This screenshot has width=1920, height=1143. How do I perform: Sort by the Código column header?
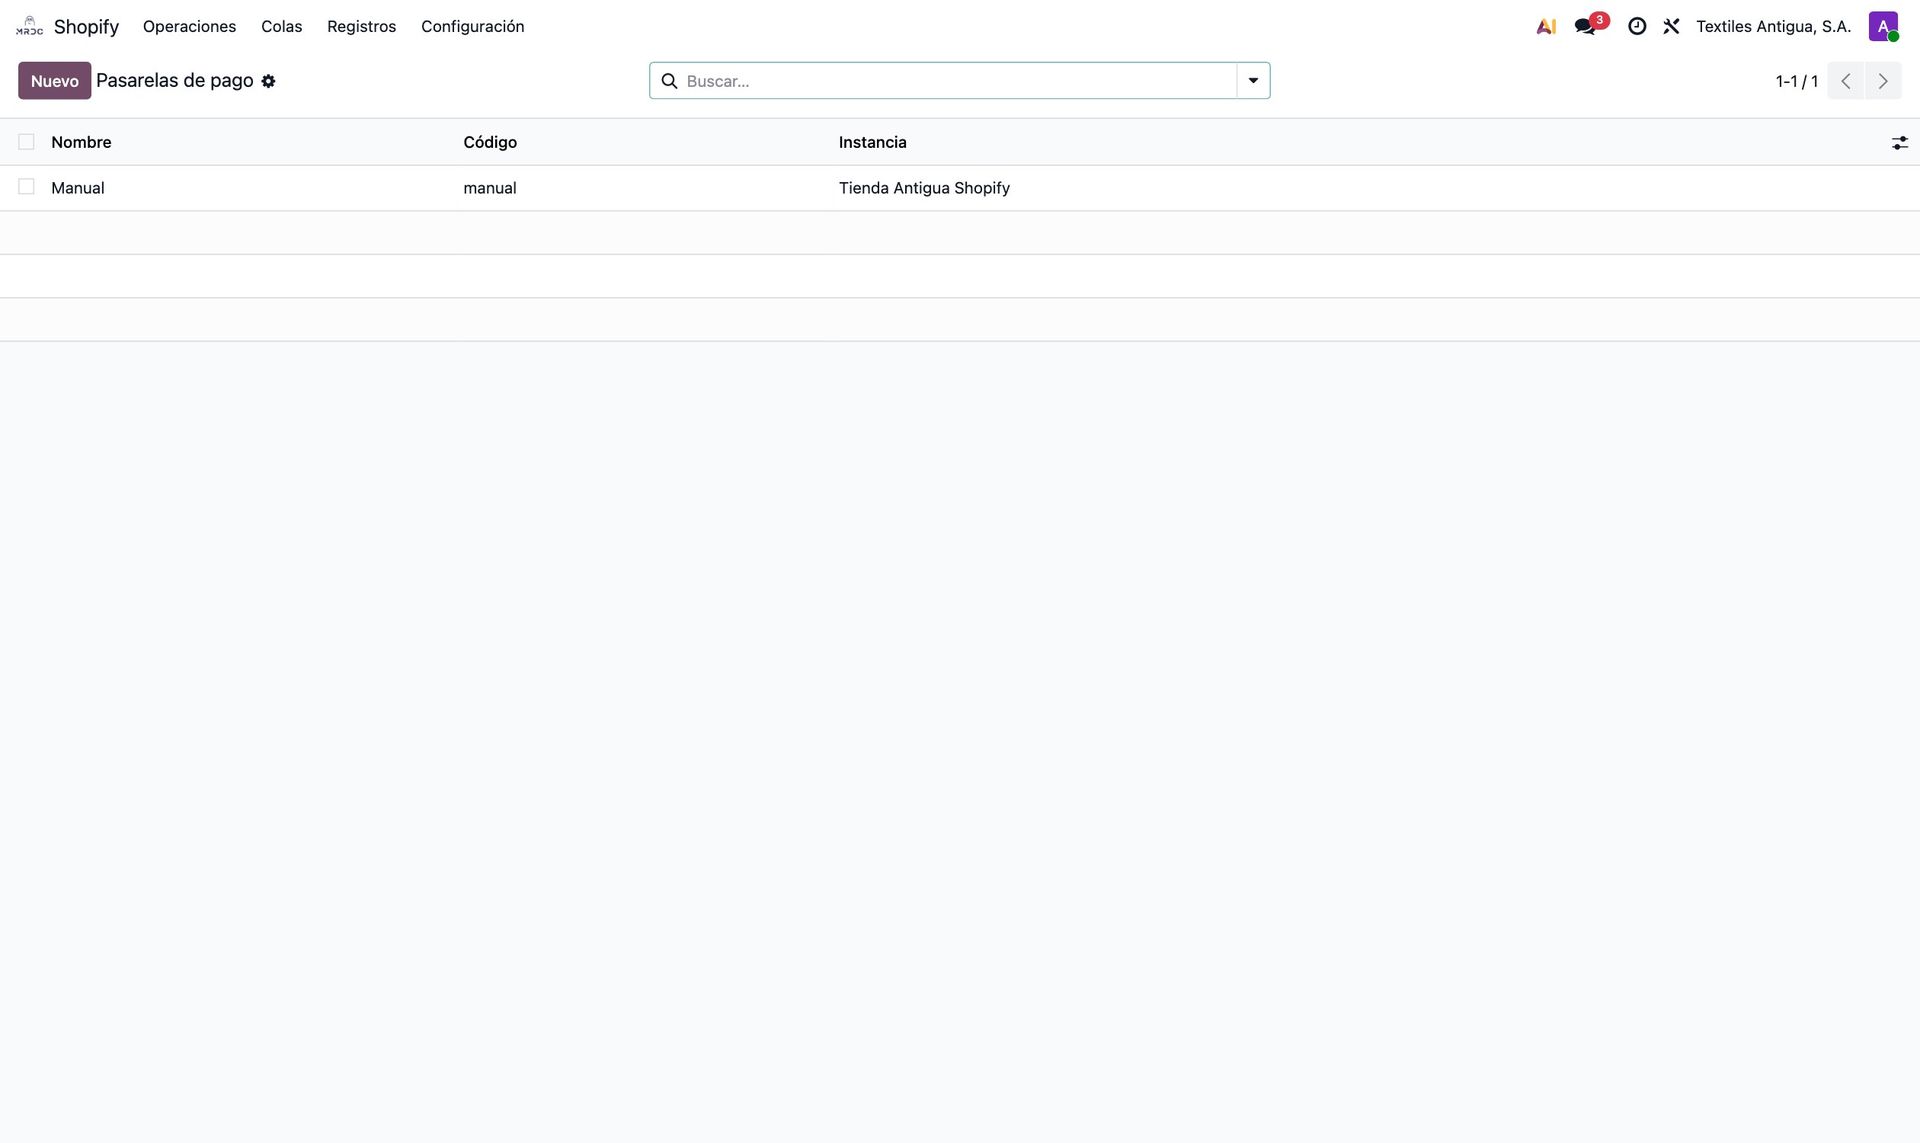pyautogui.click(x=490, y=142)
